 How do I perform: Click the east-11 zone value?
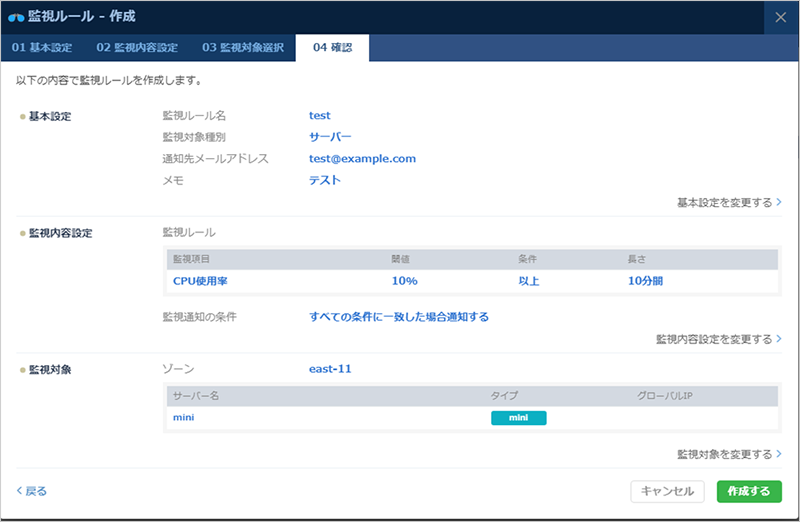[x=330, y=369]
